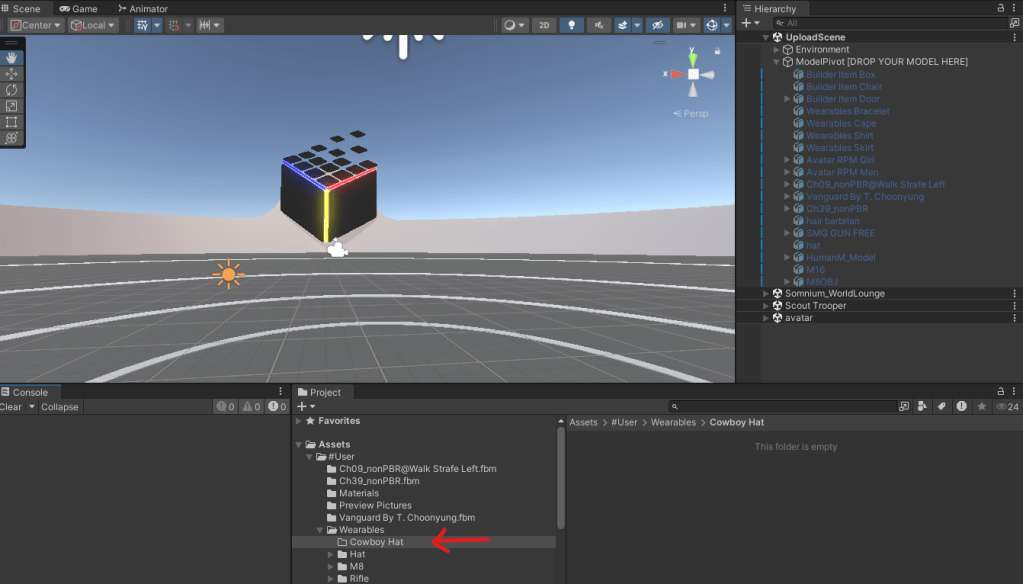Image resolution: width=1023 pixels, height=584 pixels.
Task: Select the Scale tool
Action: click(x=12, y=106)
